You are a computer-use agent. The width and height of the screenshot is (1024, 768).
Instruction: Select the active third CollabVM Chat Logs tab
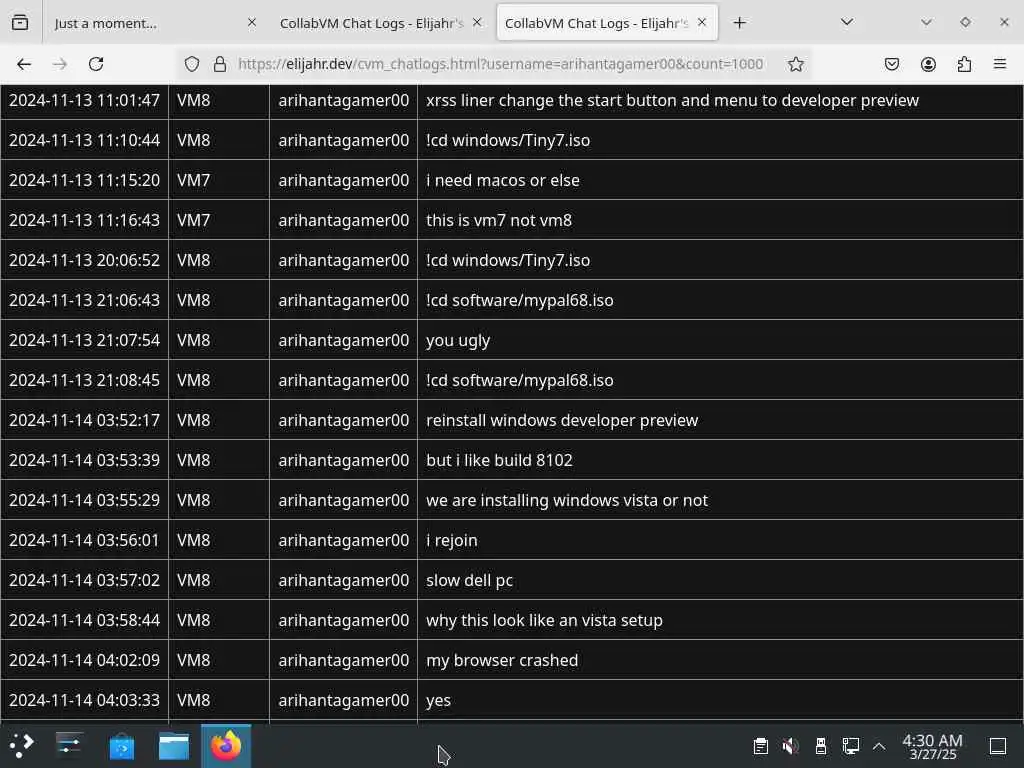coord(607,23)
